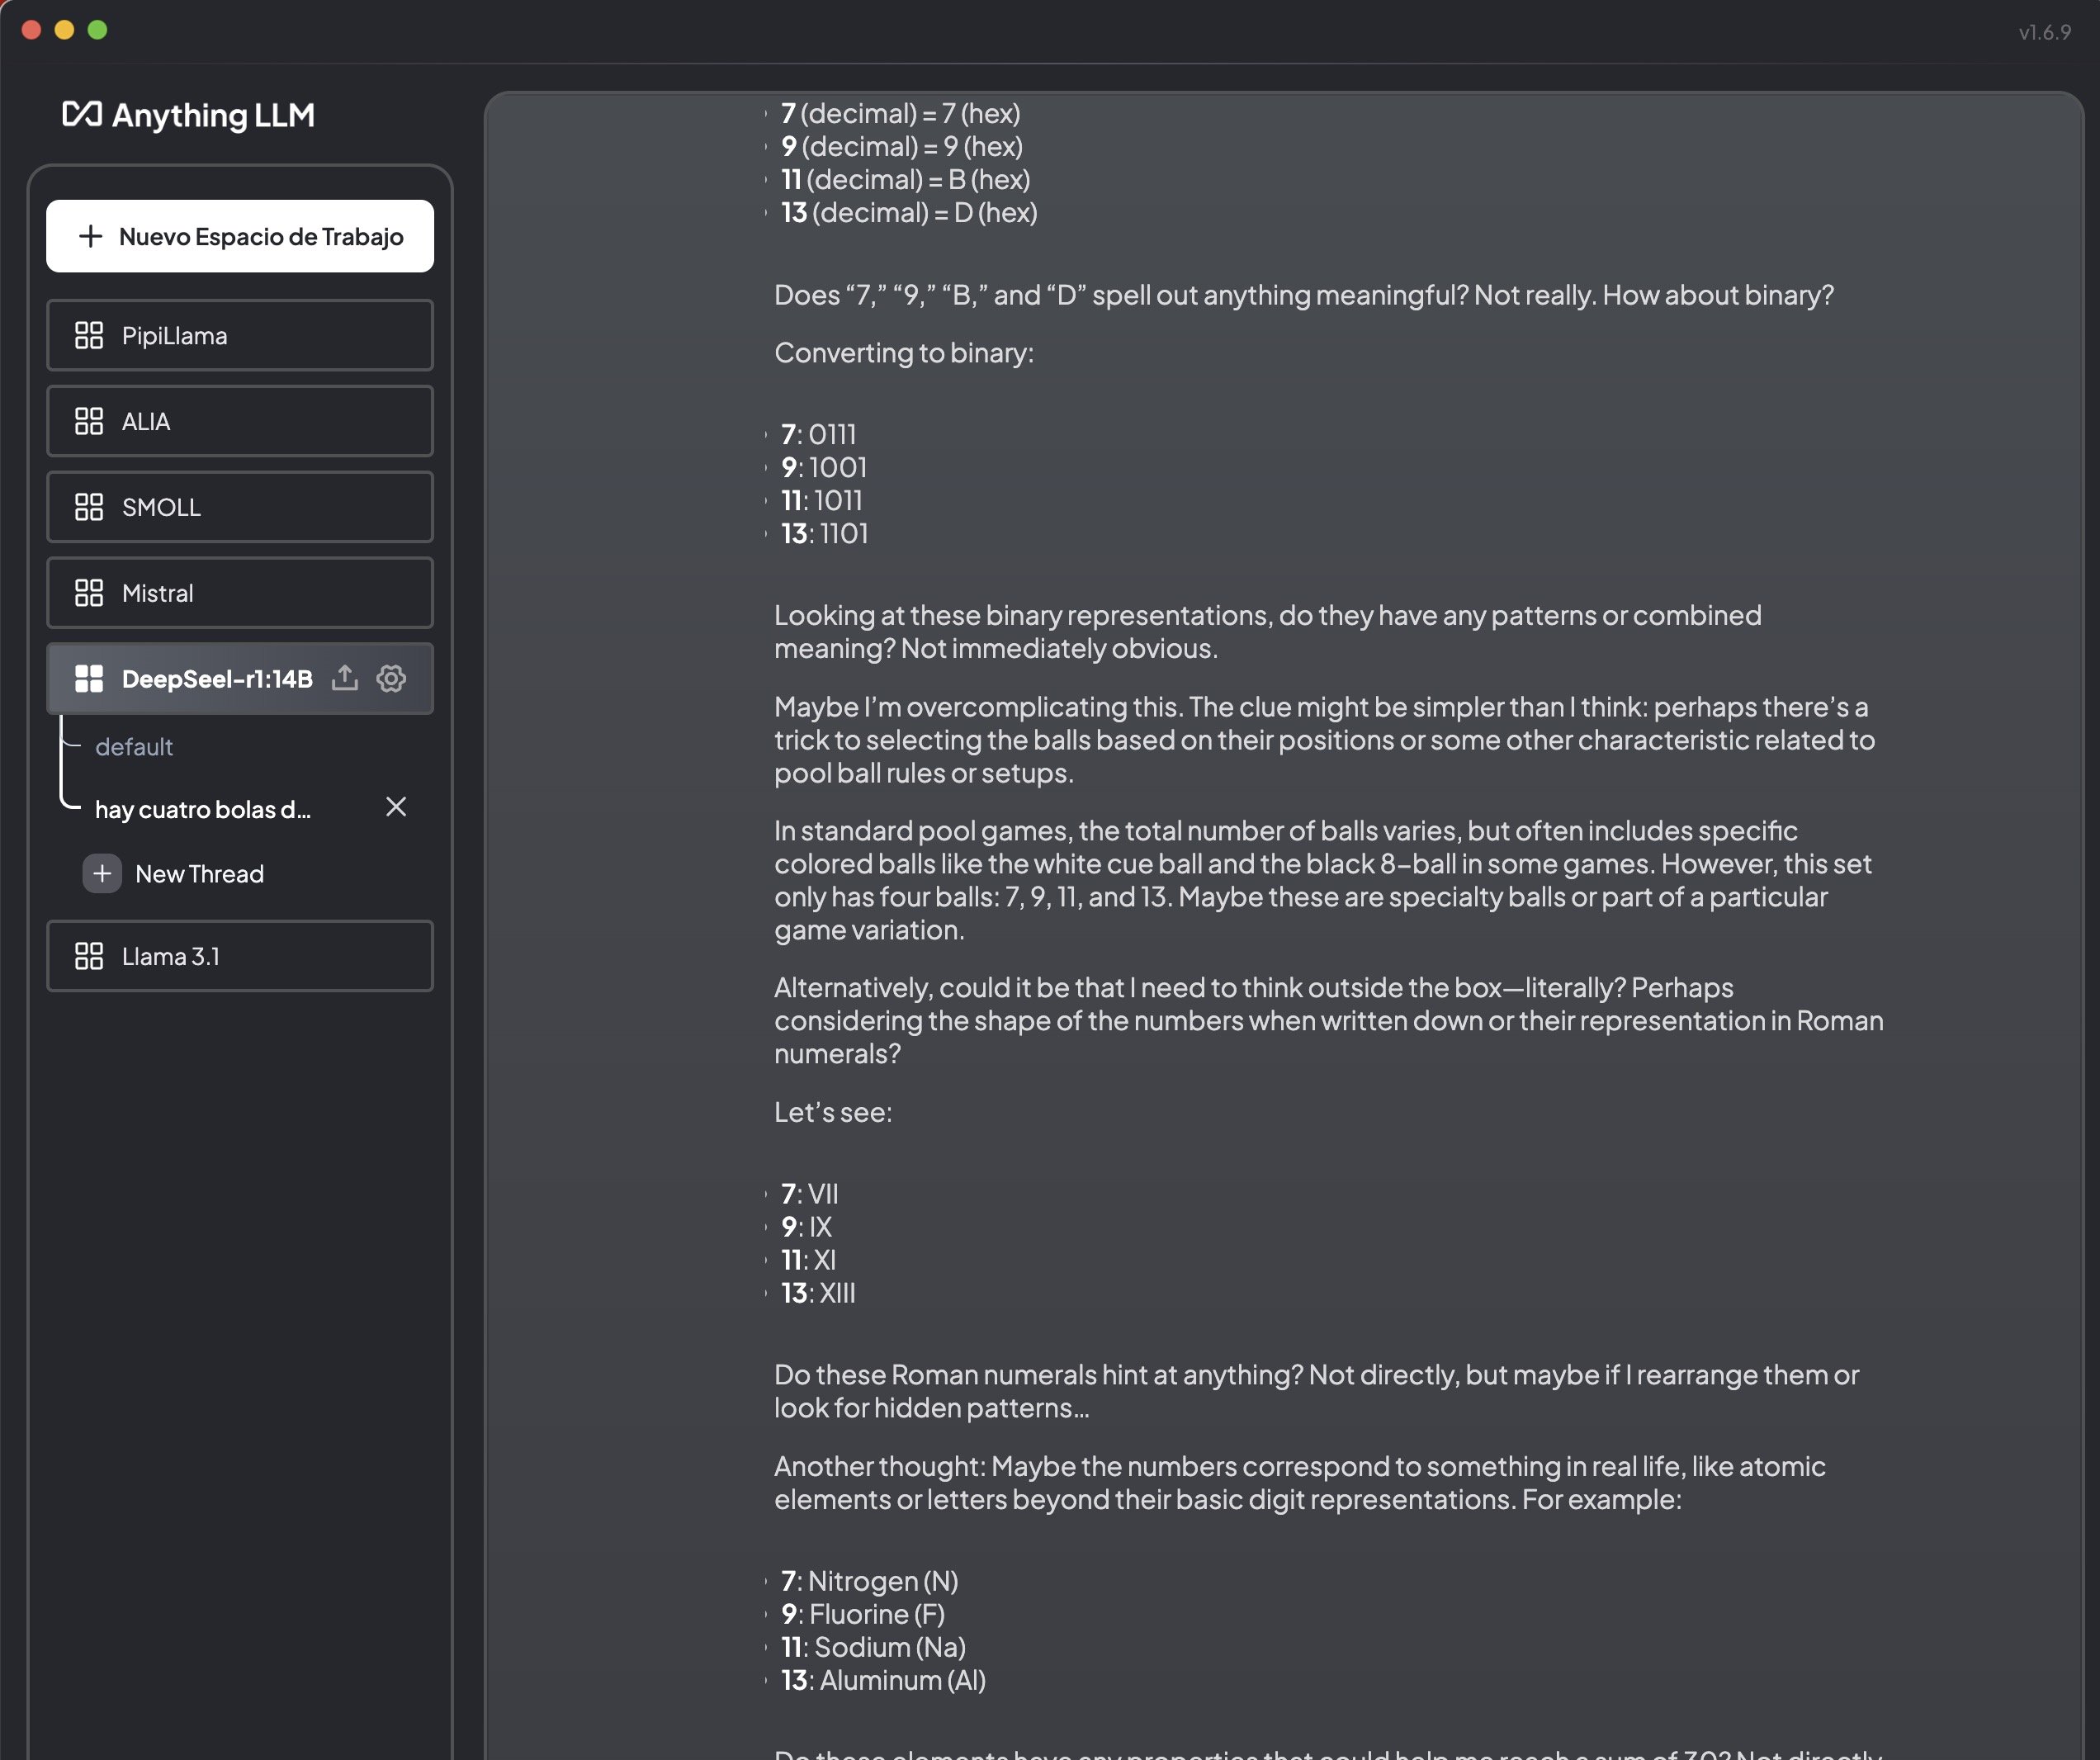The height and width of the screenshot is (1760, 2100).
Task: Click the green macOS fullscreen button
Action: click(98, 30)
